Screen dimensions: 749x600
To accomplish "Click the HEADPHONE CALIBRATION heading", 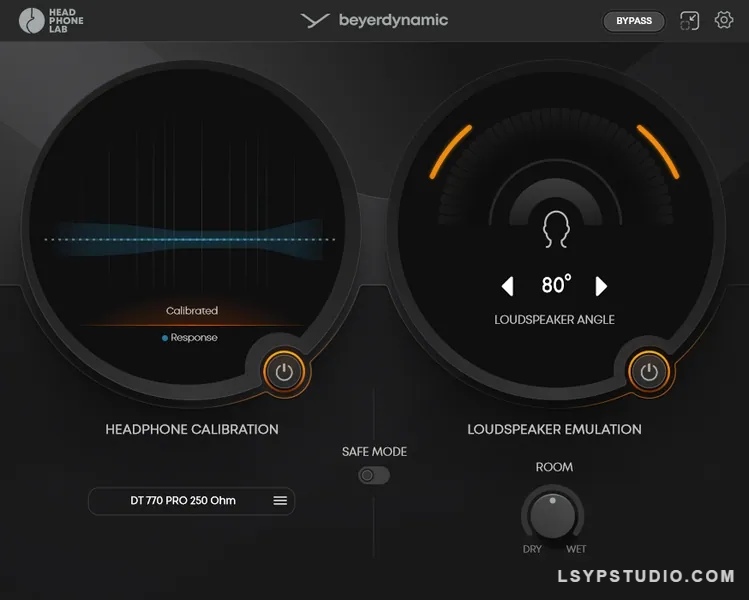I will 192,429.
